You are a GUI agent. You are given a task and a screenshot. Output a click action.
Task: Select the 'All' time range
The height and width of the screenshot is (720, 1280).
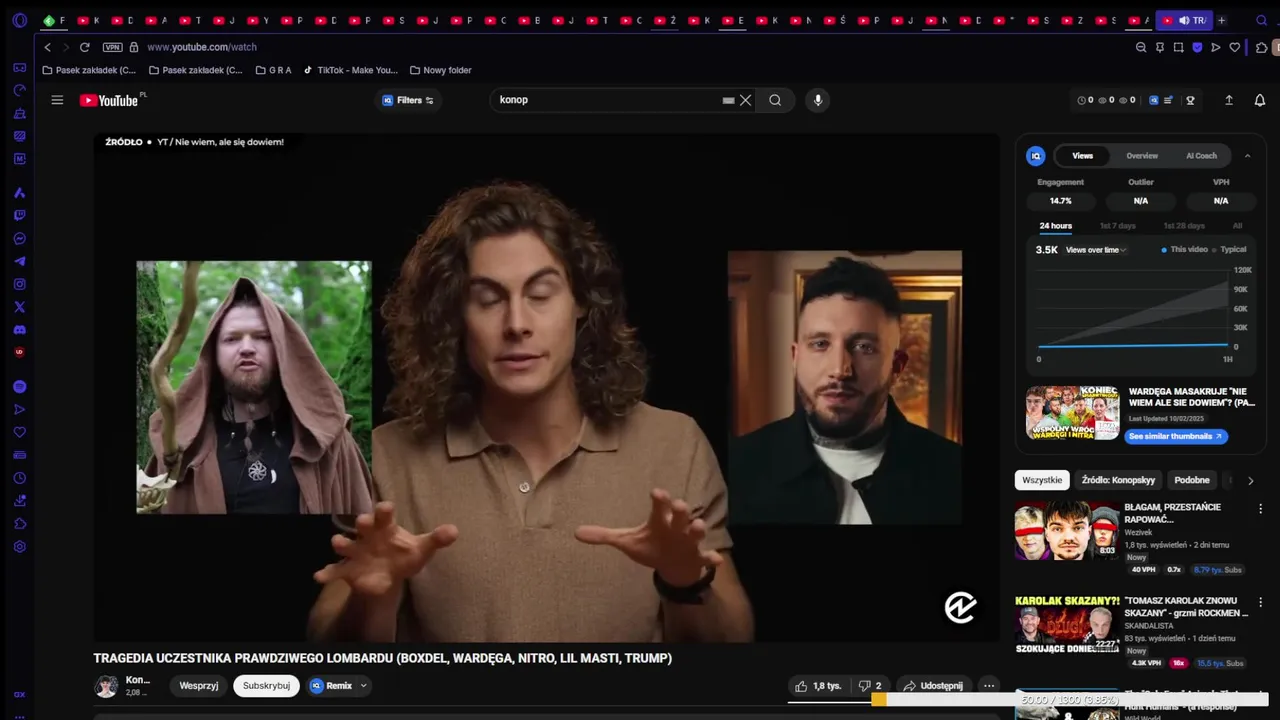coord(1237,226)
